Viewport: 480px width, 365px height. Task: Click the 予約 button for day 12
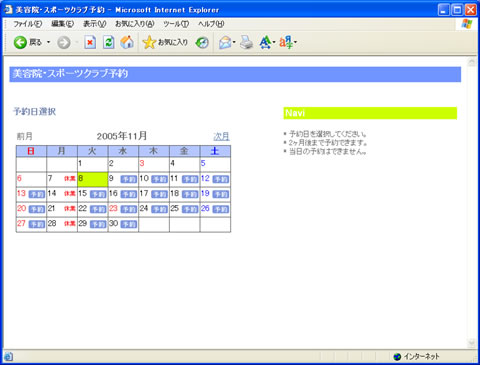221,179
